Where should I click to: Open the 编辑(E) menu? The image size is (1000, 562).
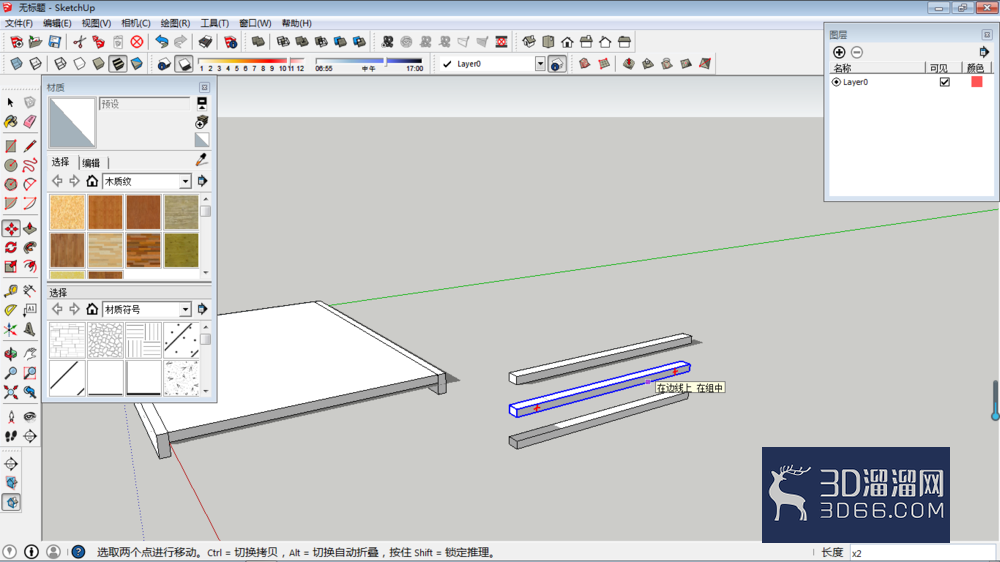click(57, 23)
